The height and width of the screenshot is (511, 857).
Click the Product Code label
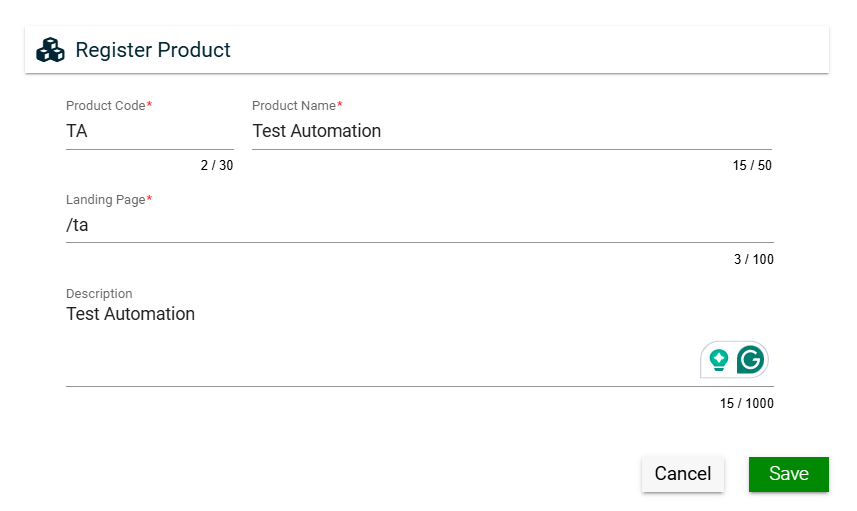105,106
